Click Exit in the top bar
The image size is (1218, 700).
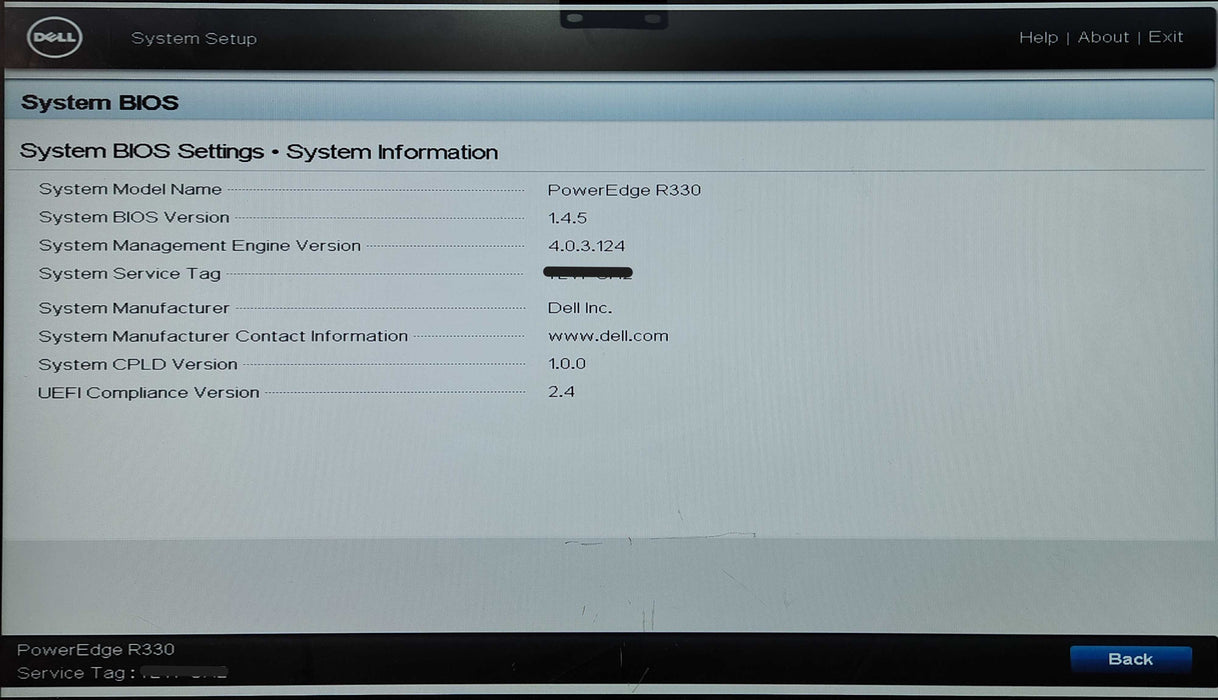(x=1165, y=37)
